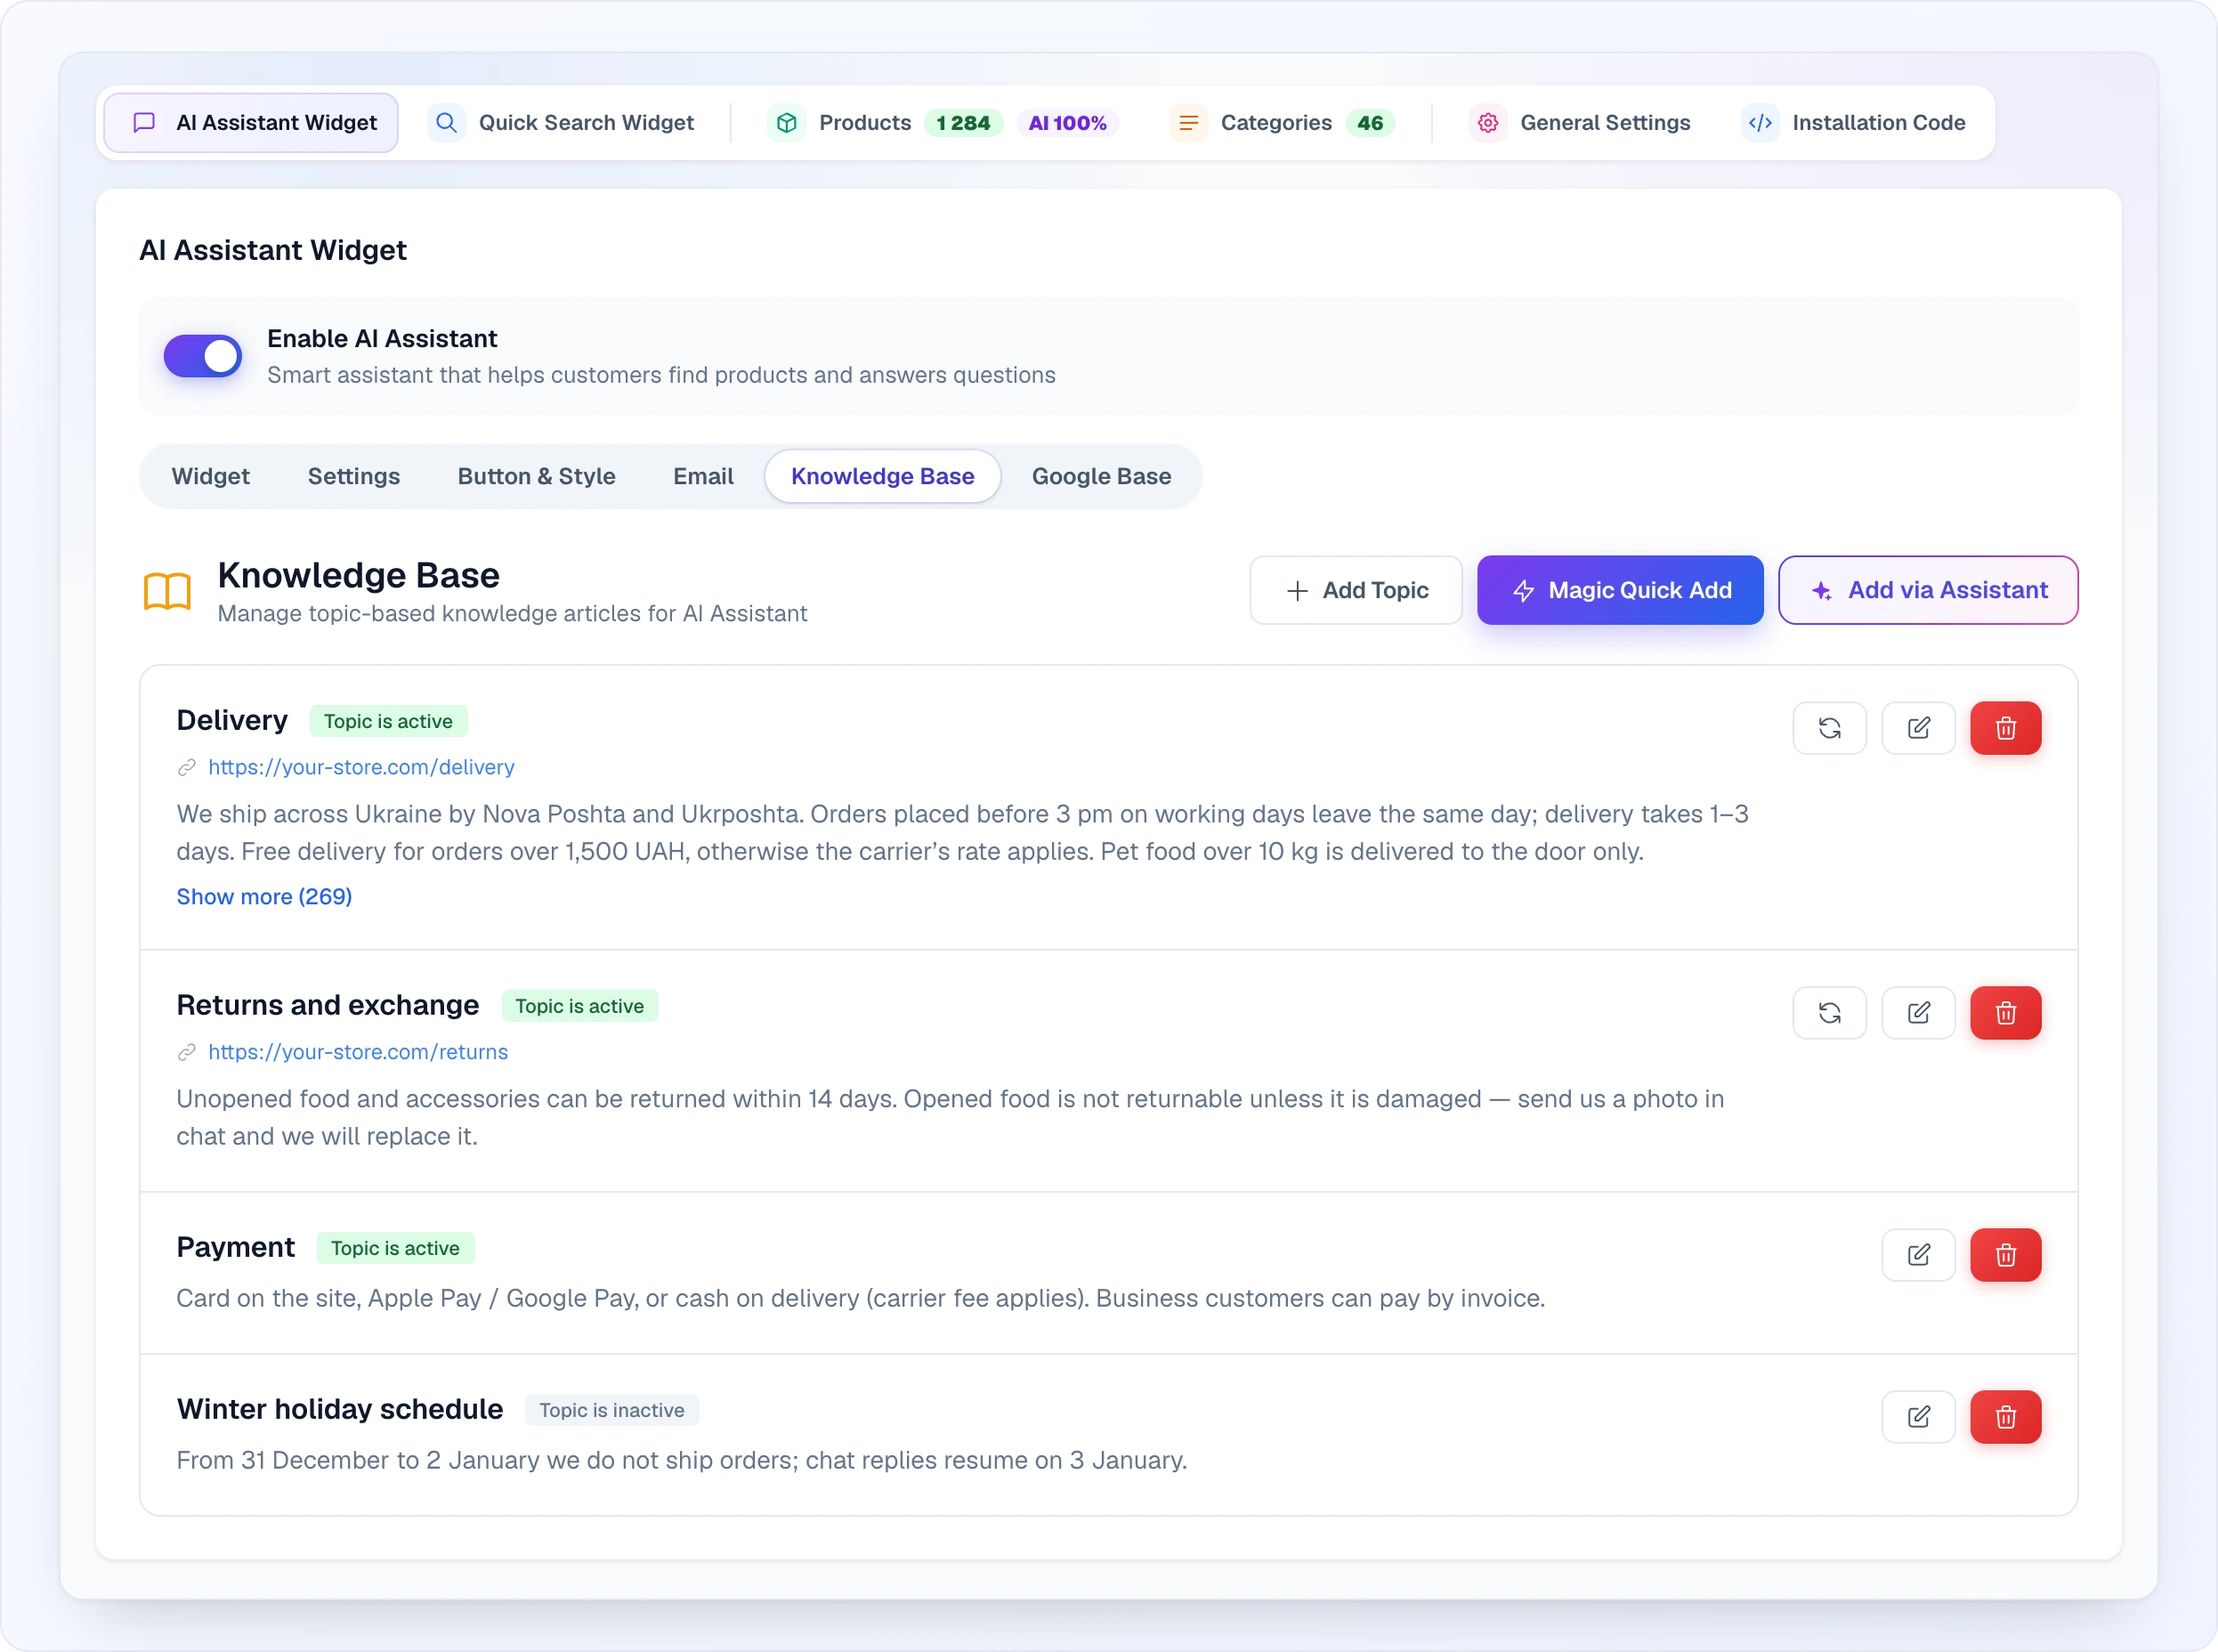Select the Settings sub-tab
Viewport: 2218px width, 1652px height.
click(x=354, y=476)
